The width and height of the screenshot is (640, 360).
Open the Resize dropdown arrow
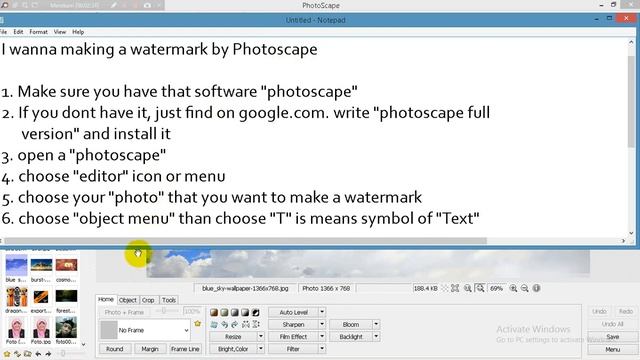(x=260, y=337)
